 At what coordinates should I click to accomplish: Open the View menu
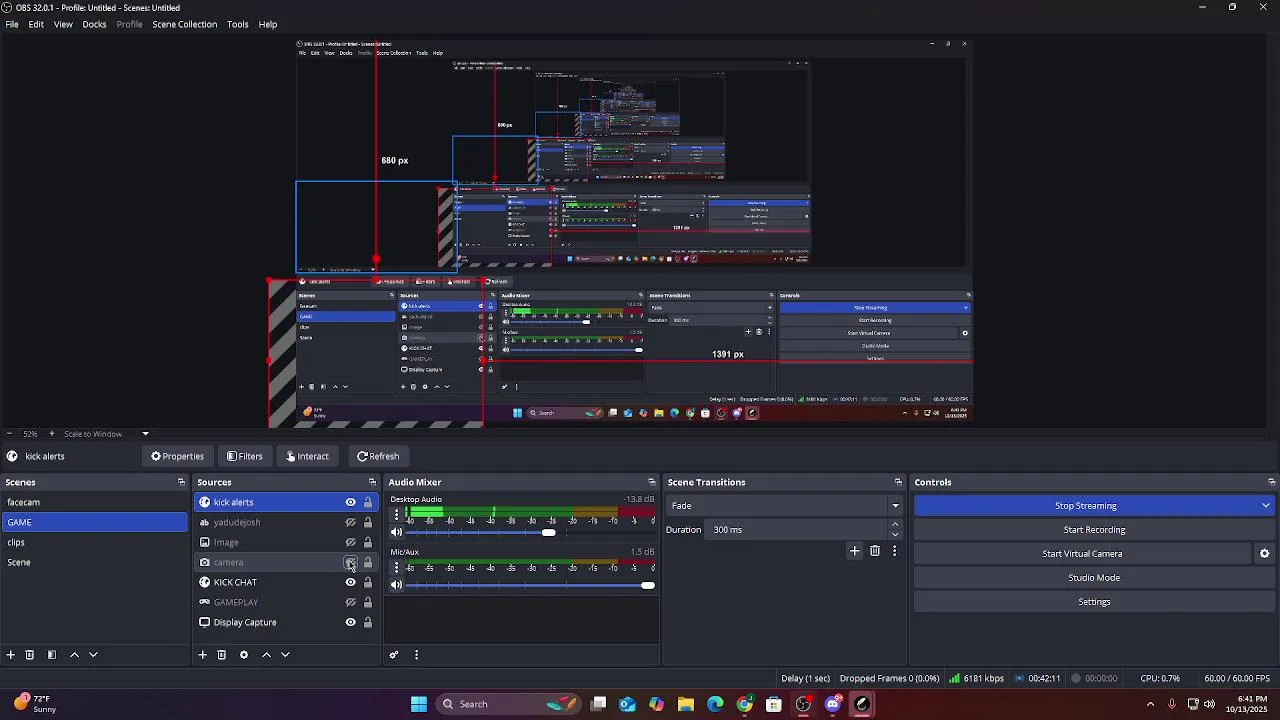click(x=63, y=24)
